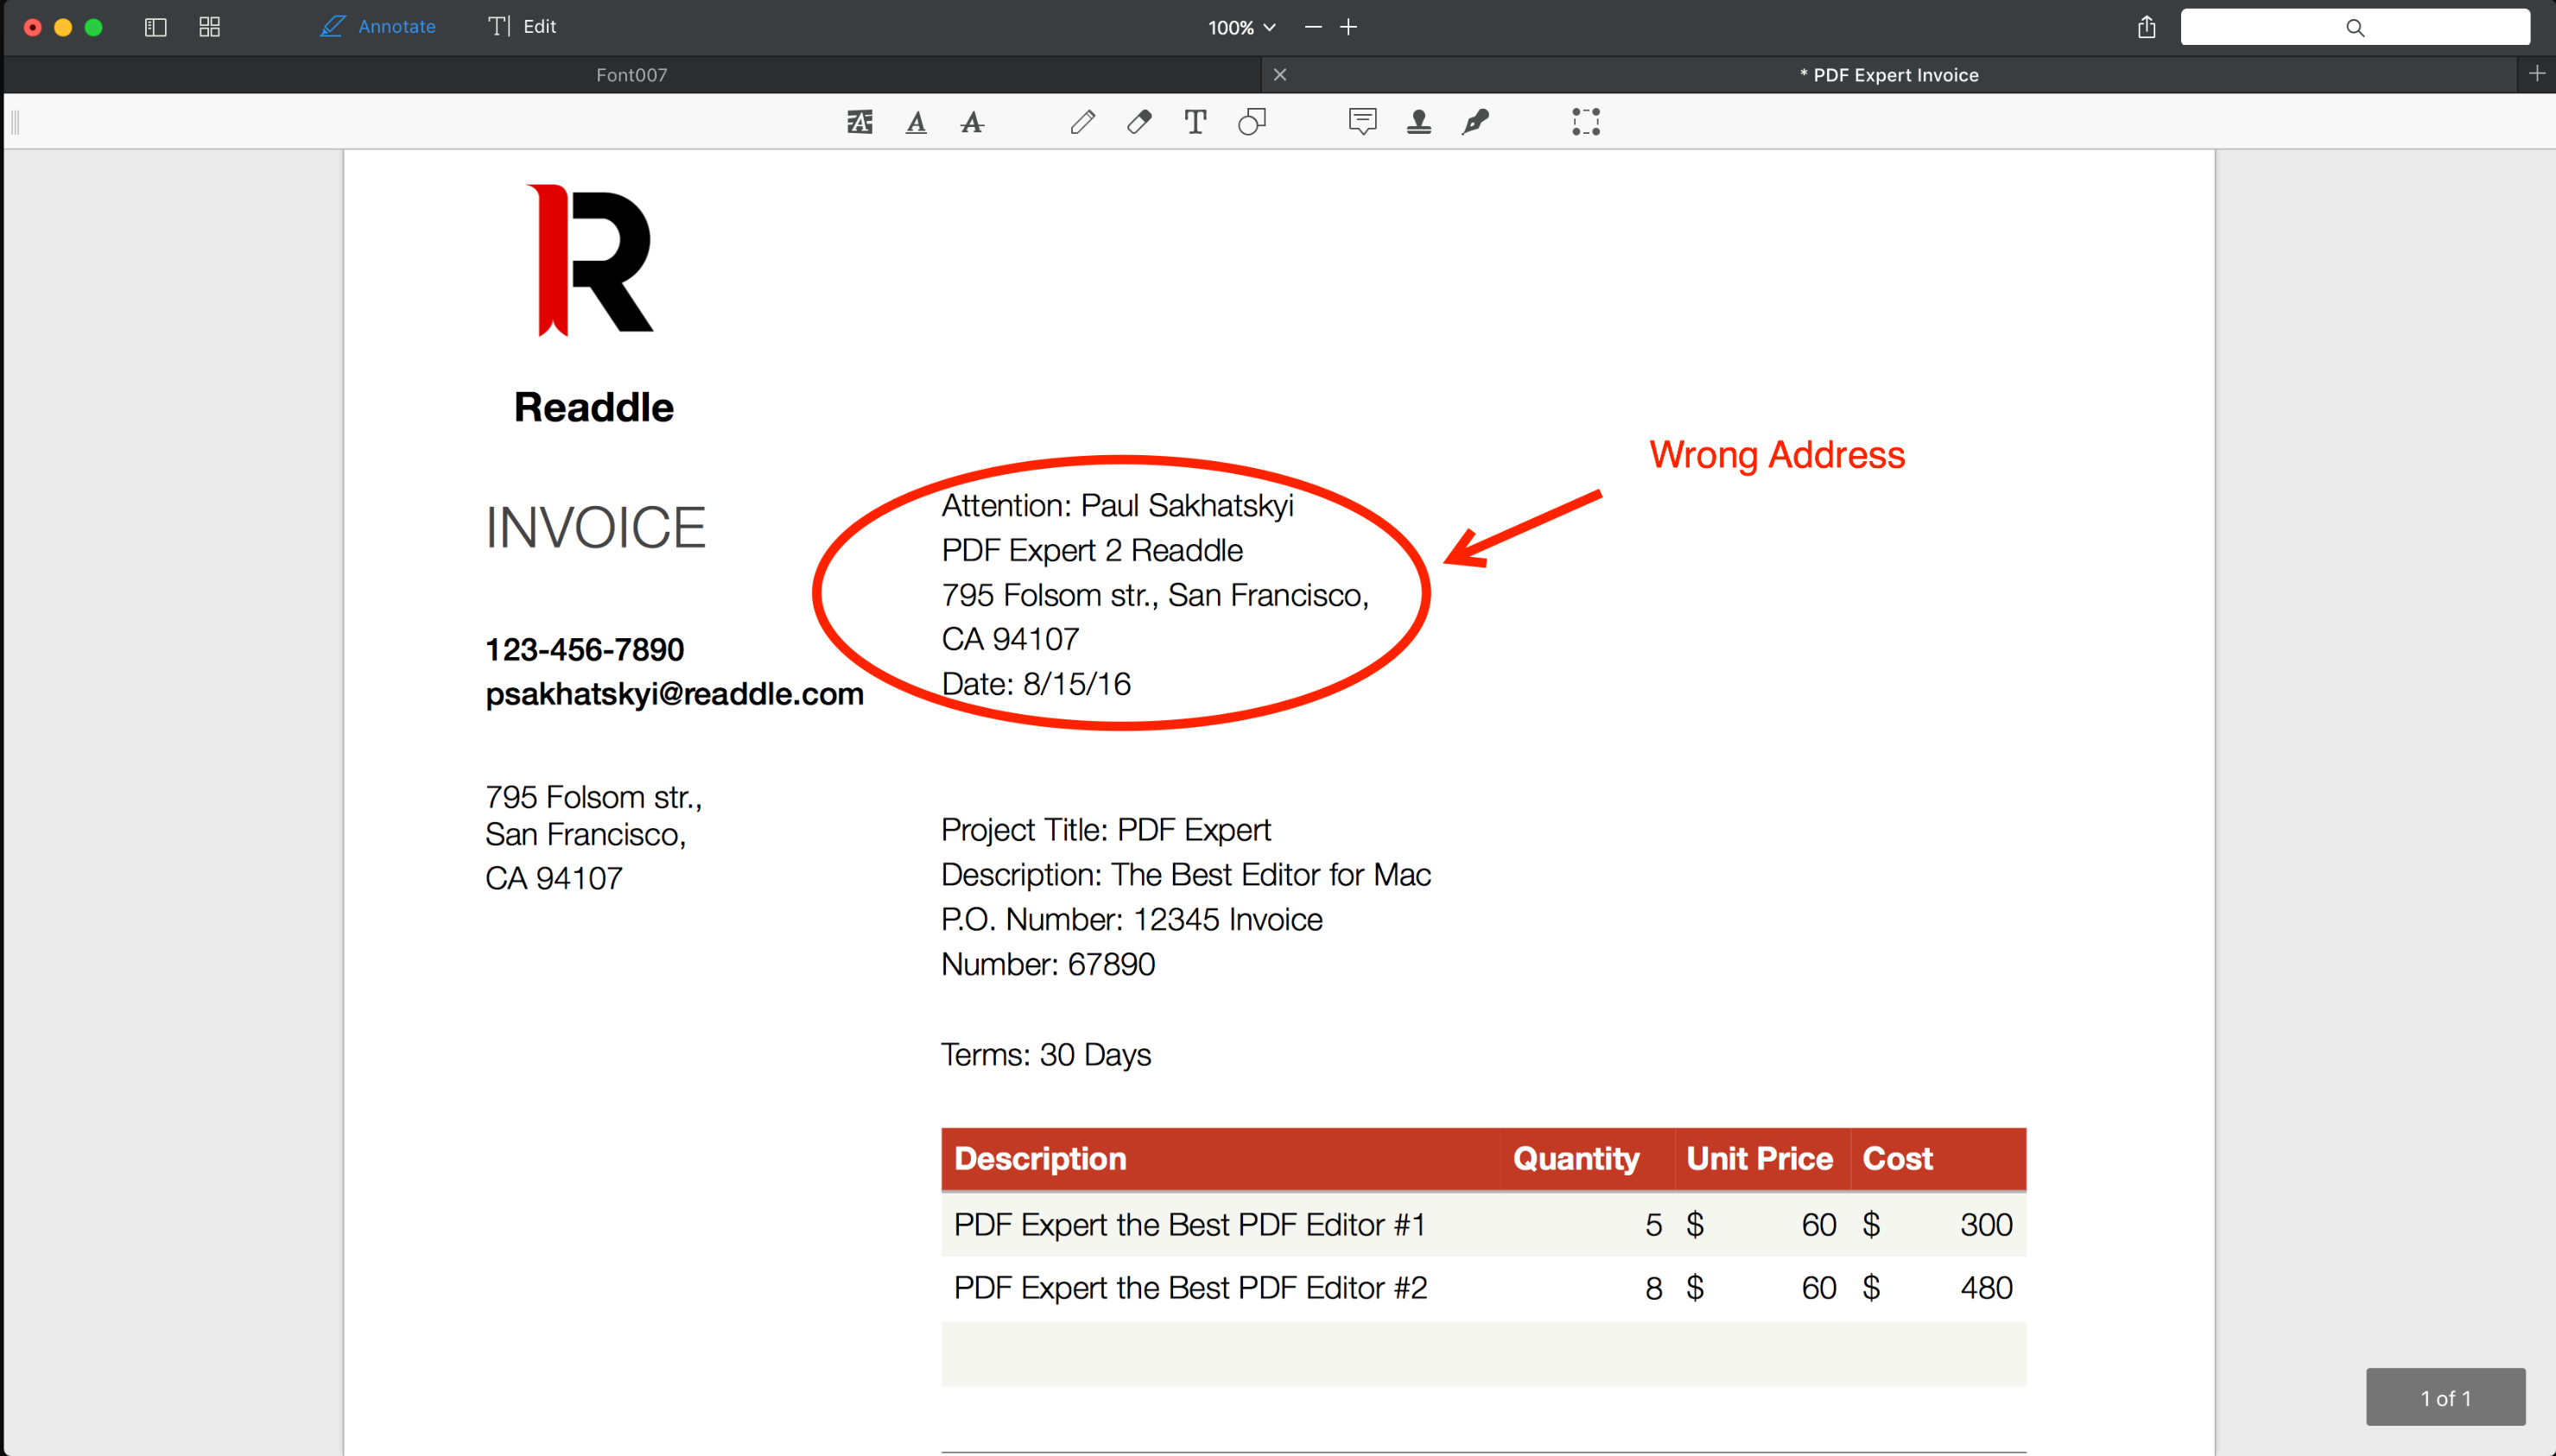Click 'Number: 67890' text
The width and height of the screenshot is (2556, 1456).
tap(1048, 965)
